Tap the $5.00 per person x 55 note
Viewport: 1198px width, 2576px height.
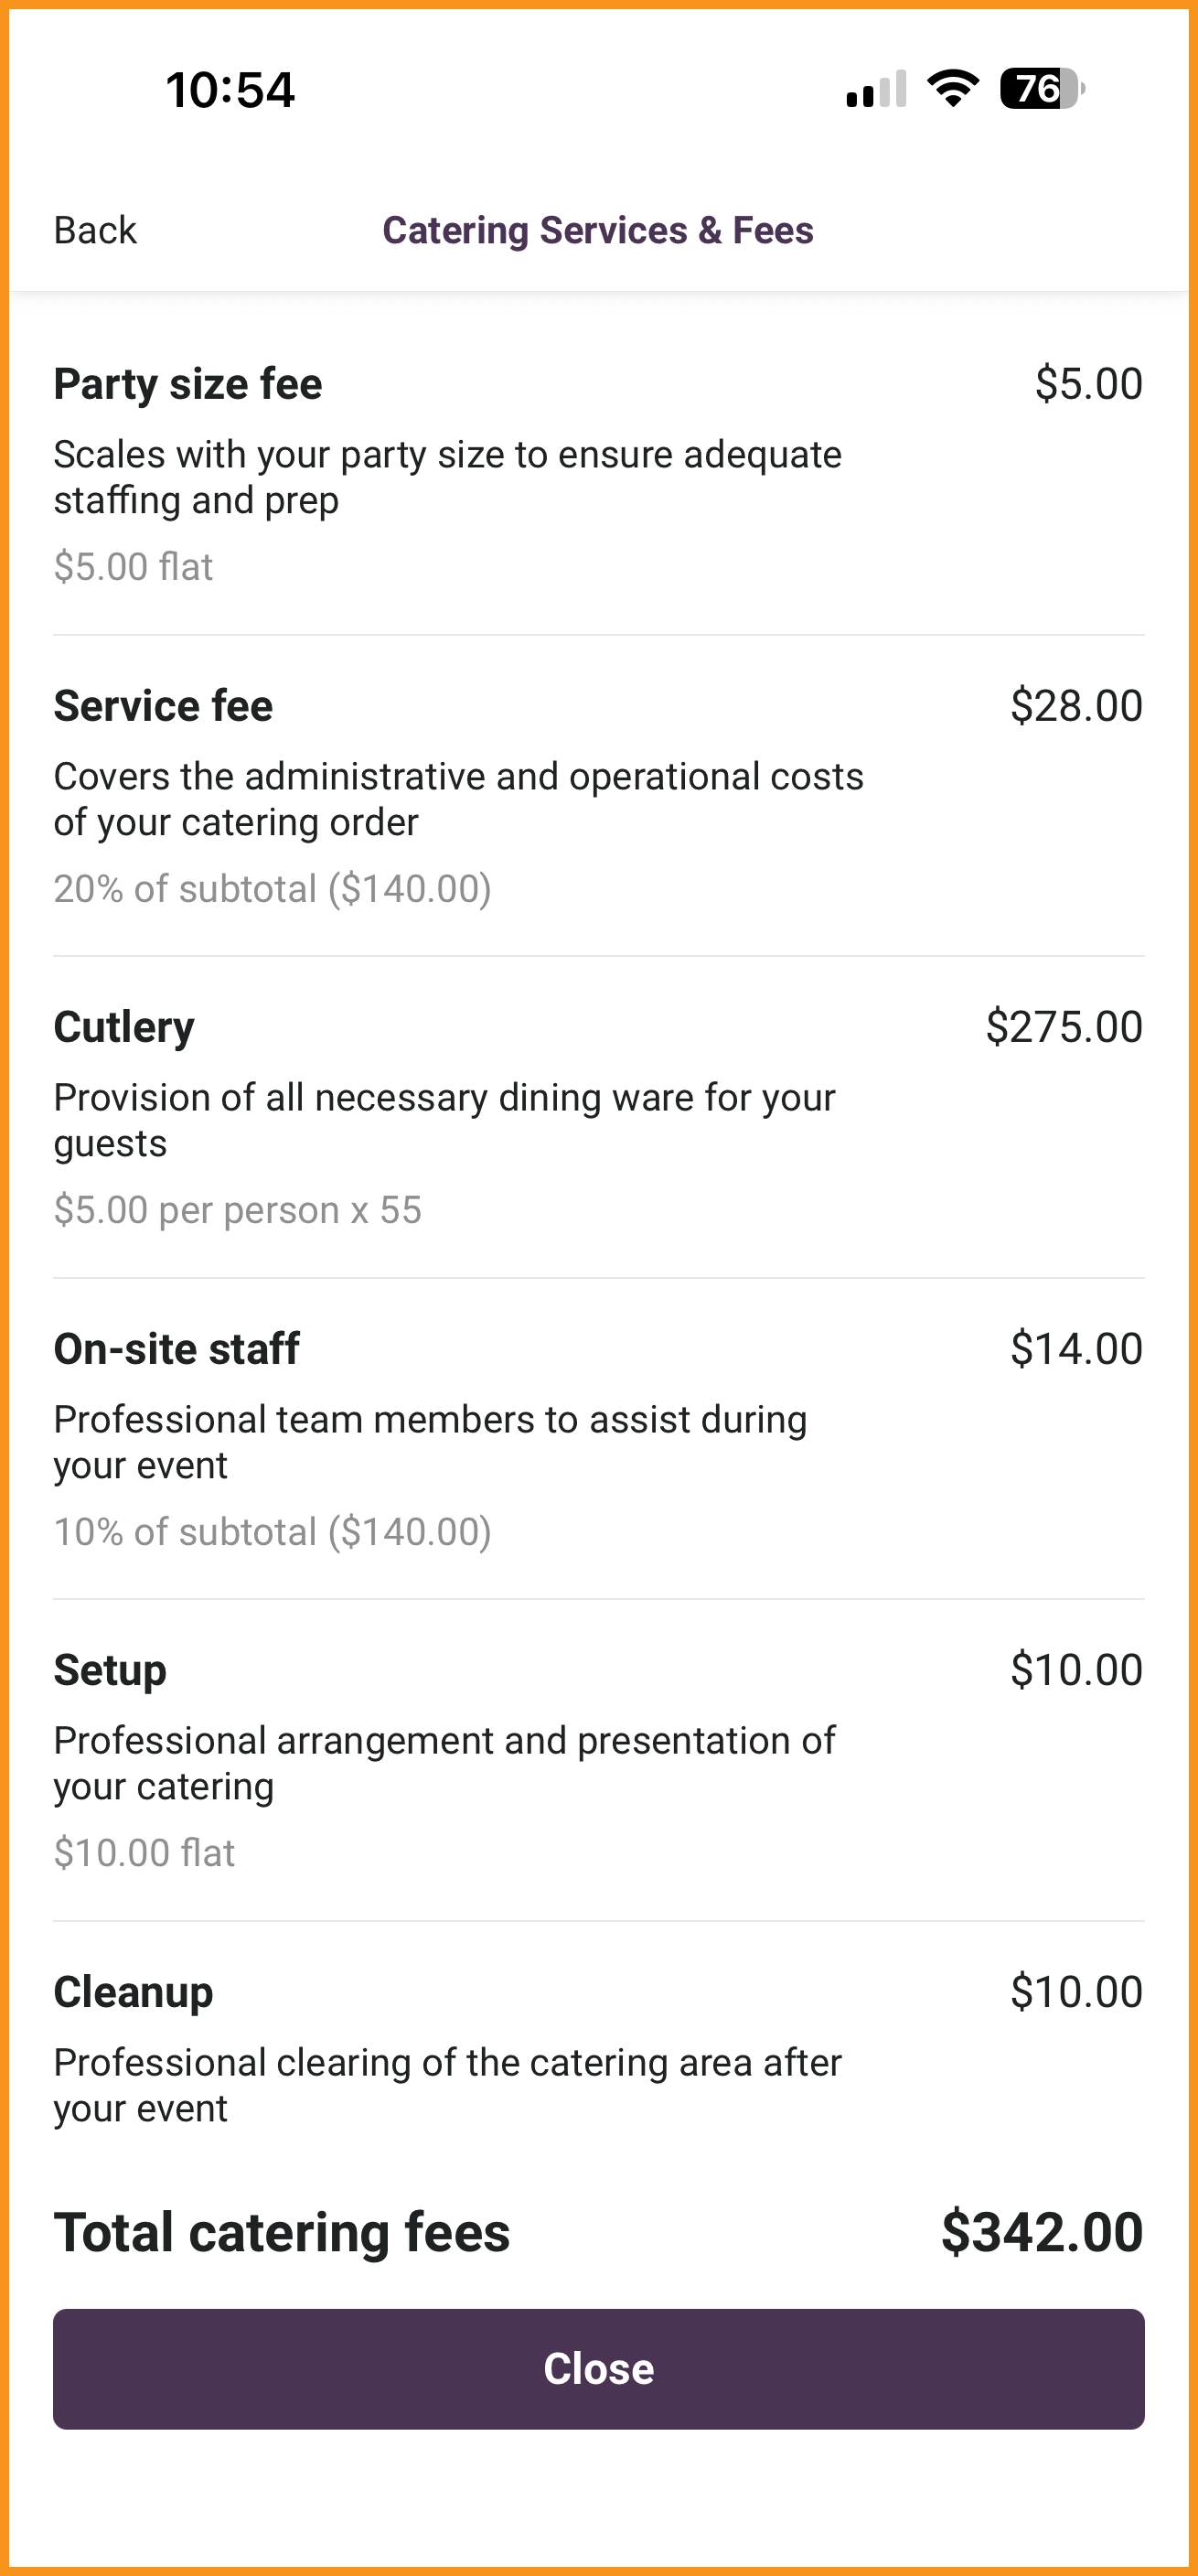click(x=238, y=1210)
